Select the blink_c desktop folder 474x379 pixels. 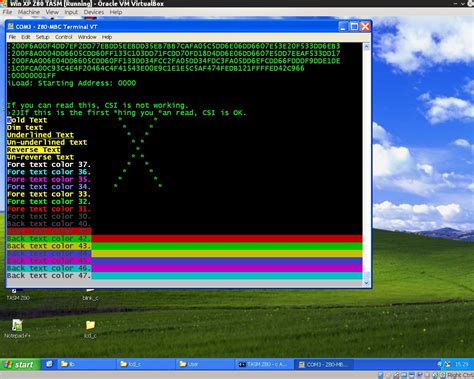[x=90, y=295]
